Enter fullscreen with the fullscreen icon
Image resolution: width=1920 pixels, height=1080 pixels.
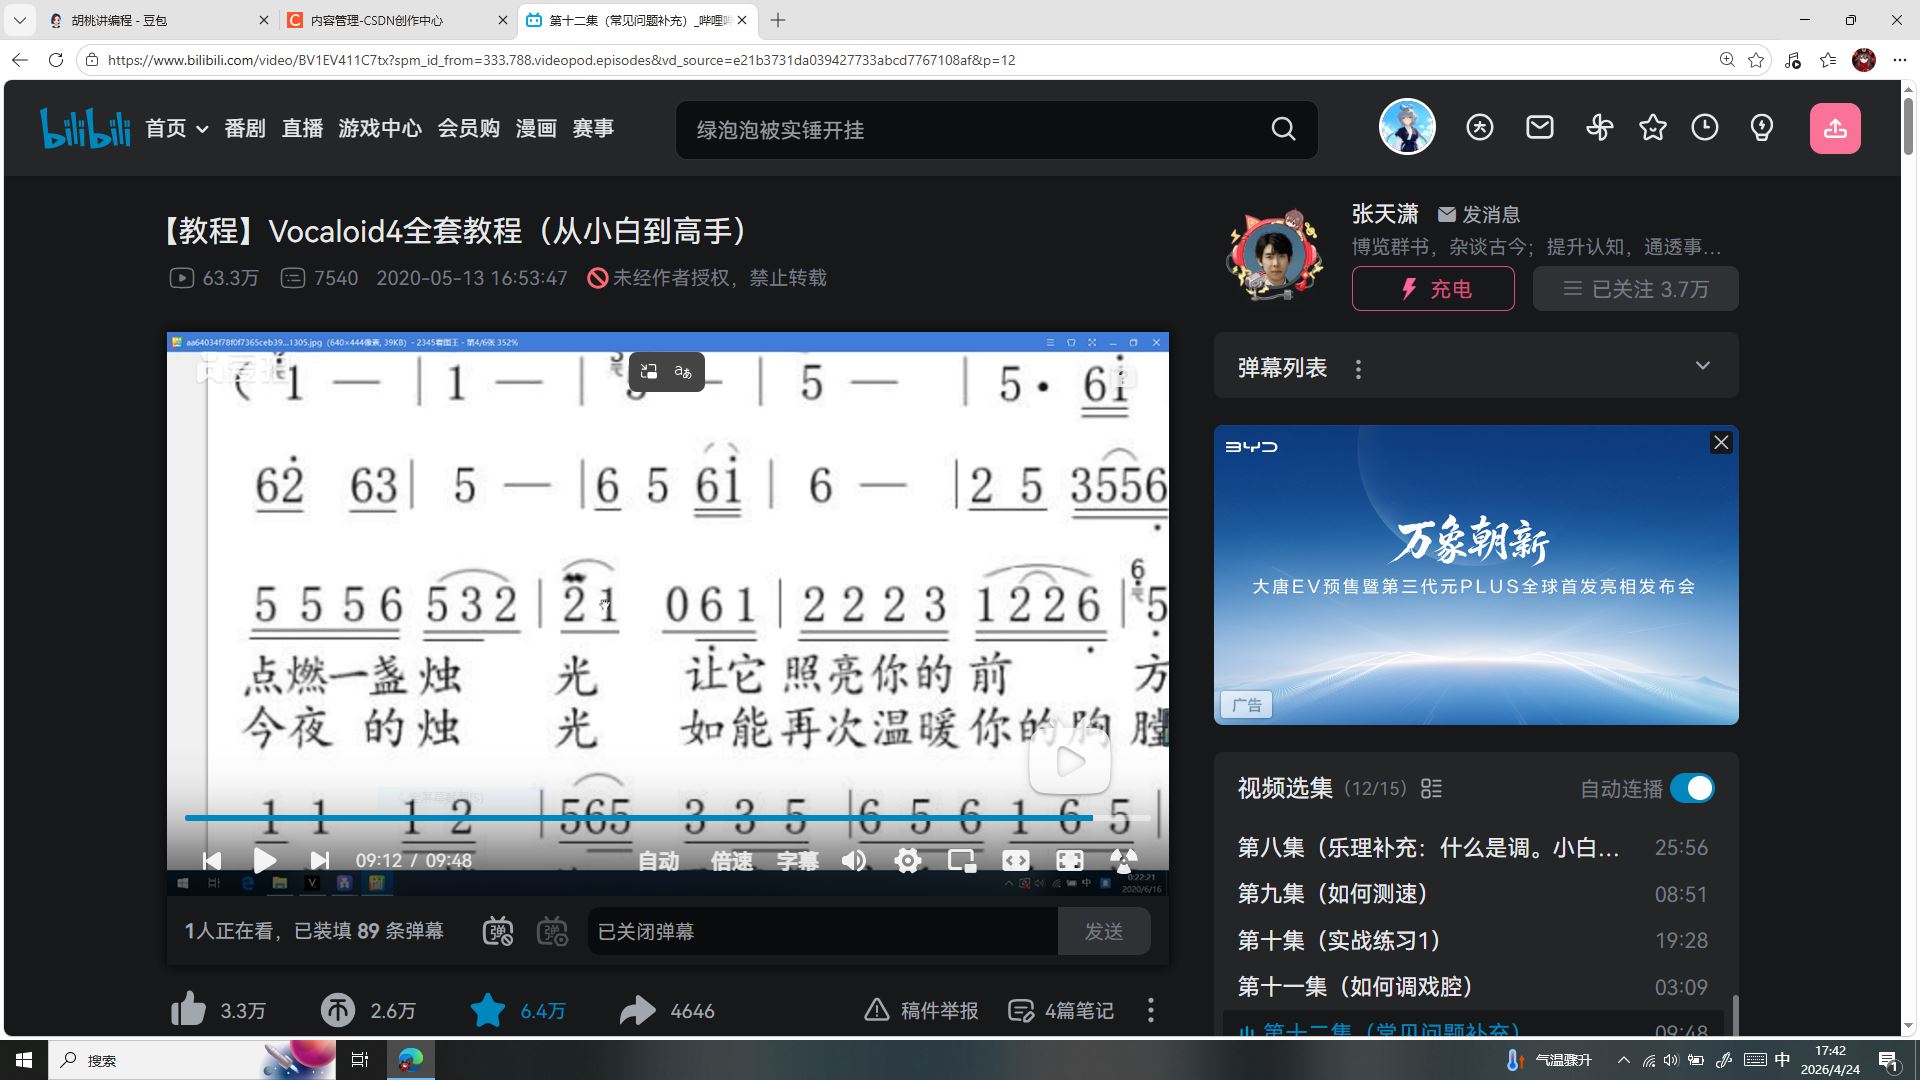[x=1070, y=861]
